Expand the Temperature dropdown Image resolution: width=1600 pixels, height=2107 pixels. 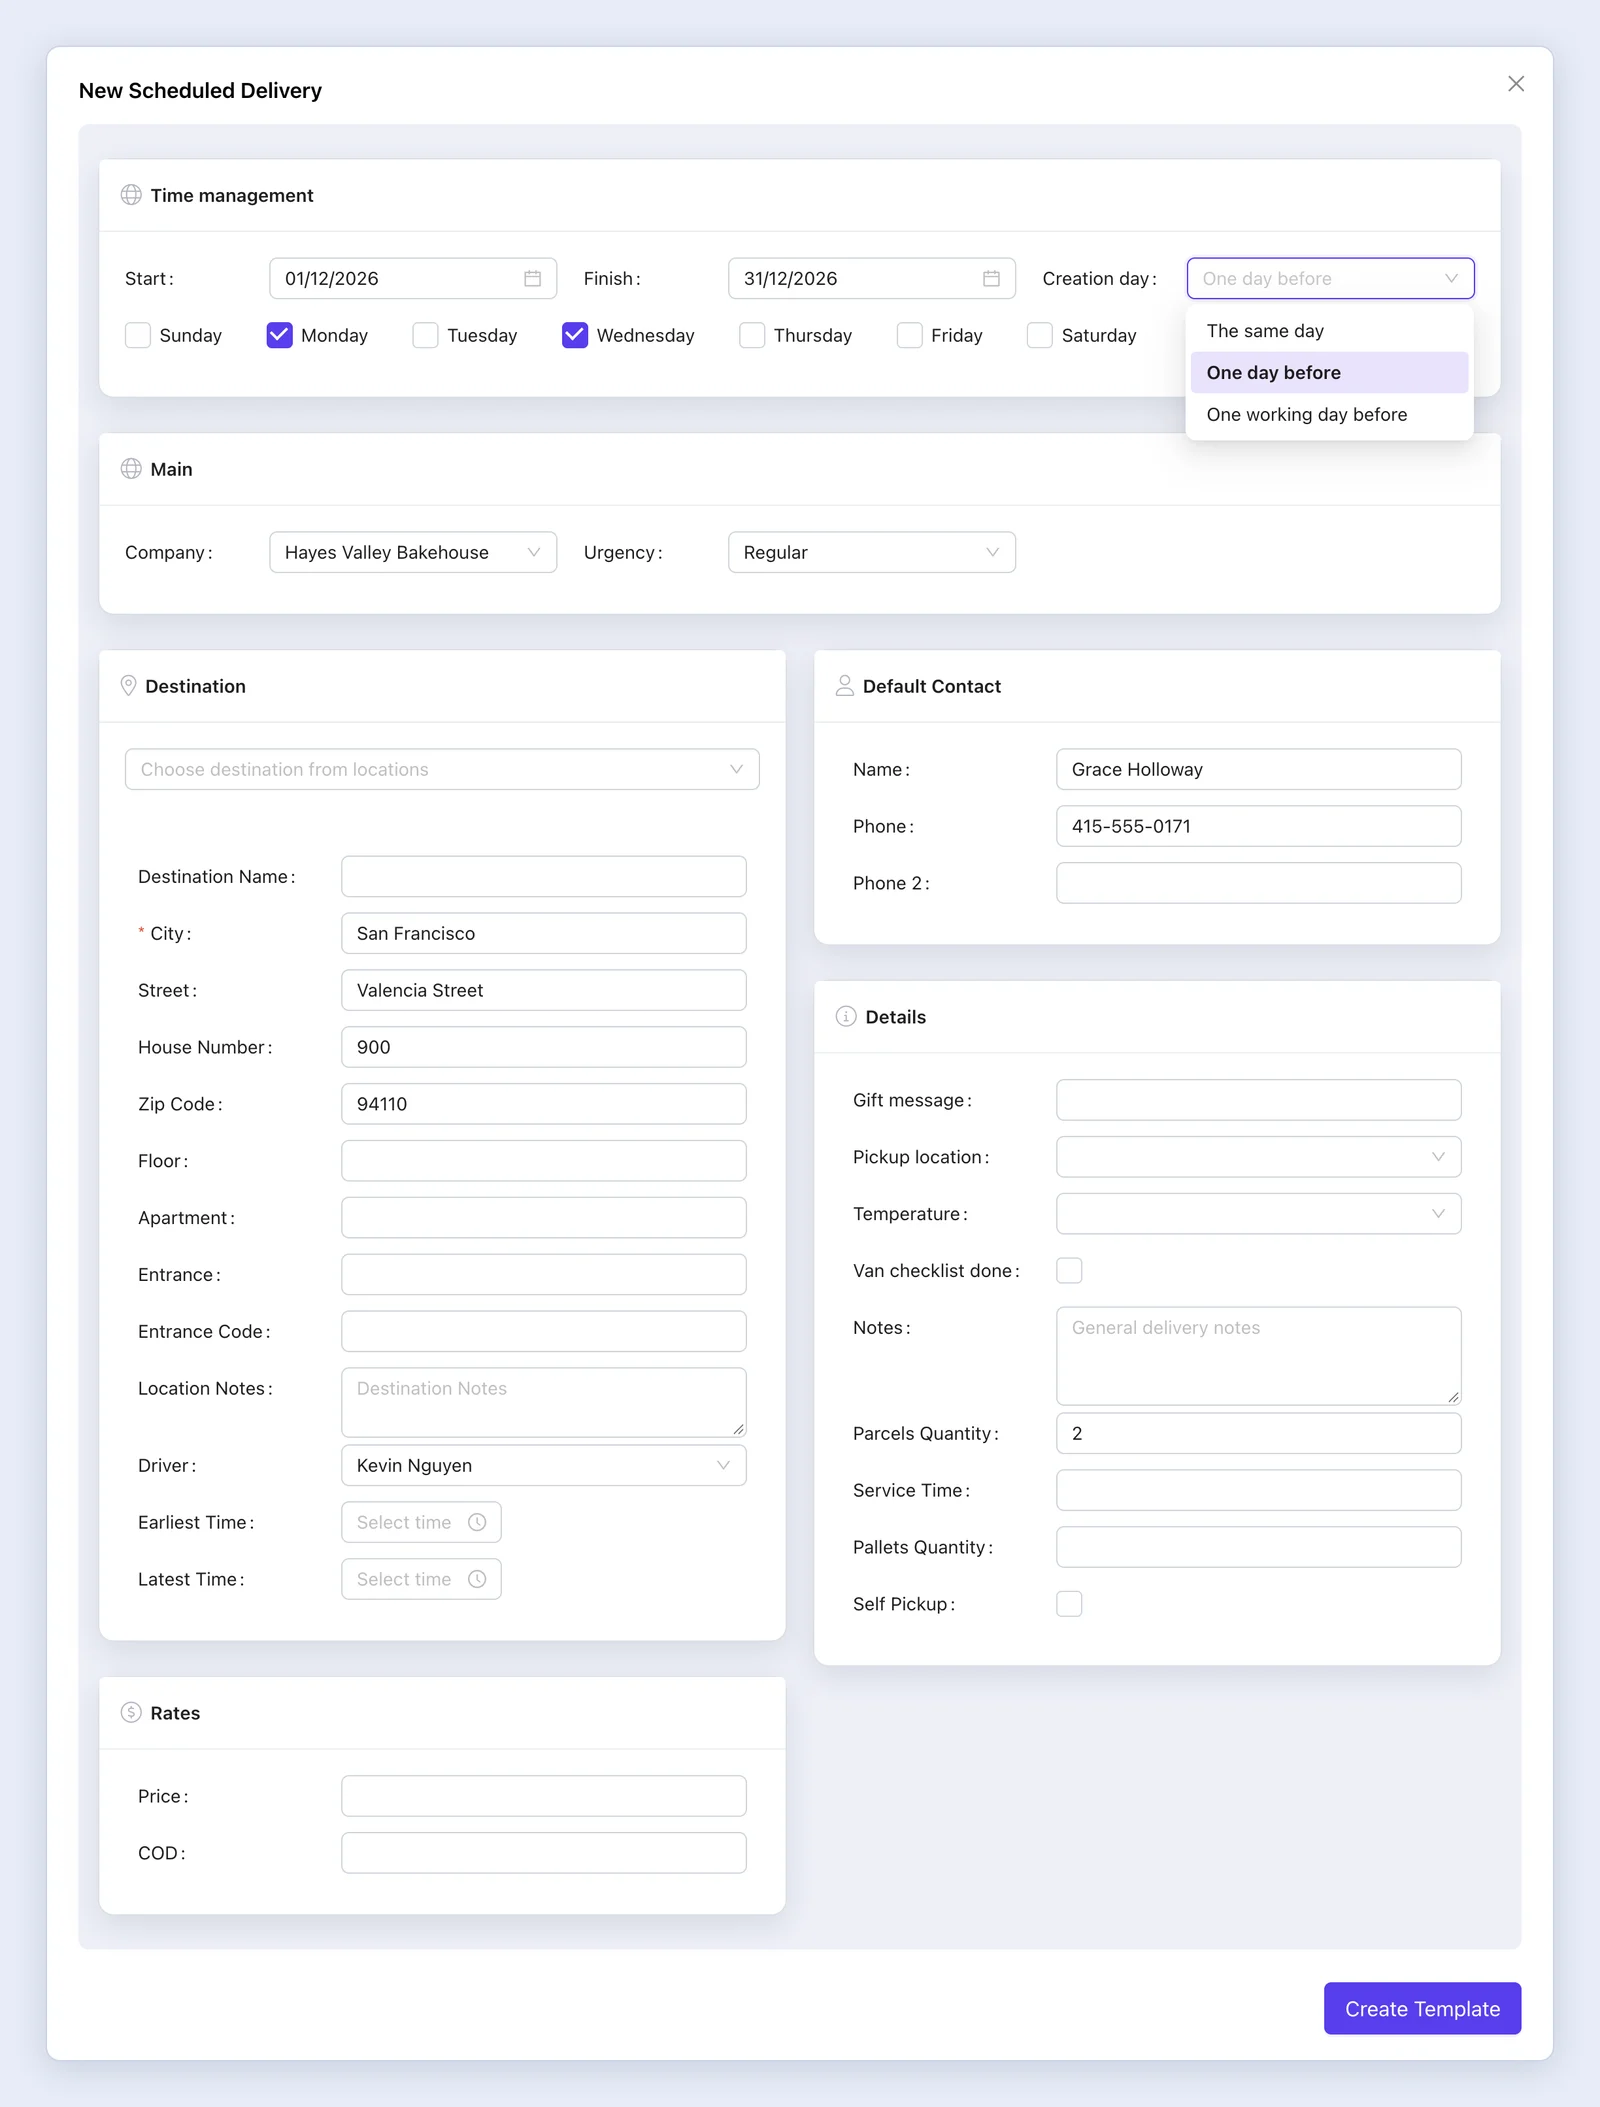1258,1214
